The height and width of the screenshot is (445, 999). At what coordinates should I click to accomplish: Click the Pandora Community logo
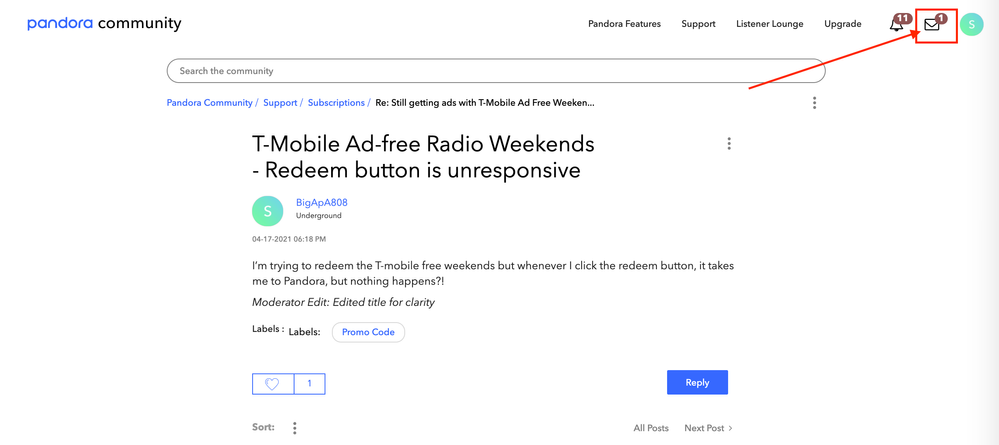(x=104, y=24)
